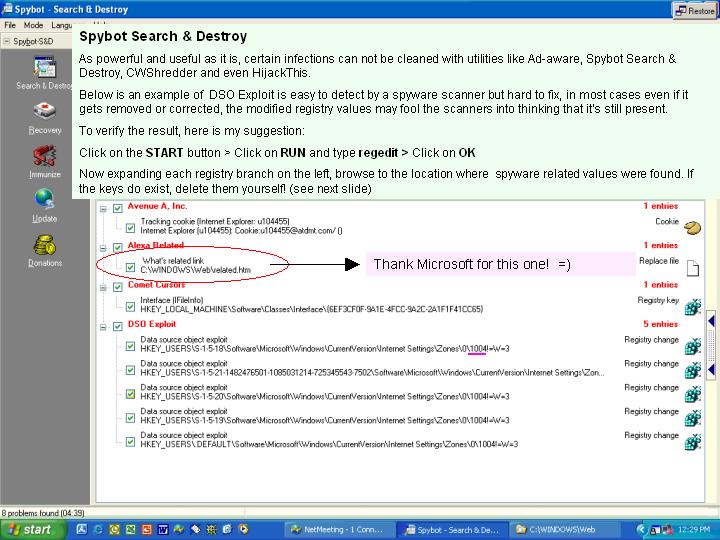This screenshot has height=540, width=720.
Task: Click upper blue arrow on right edge
Action: [x=711, y=321]
